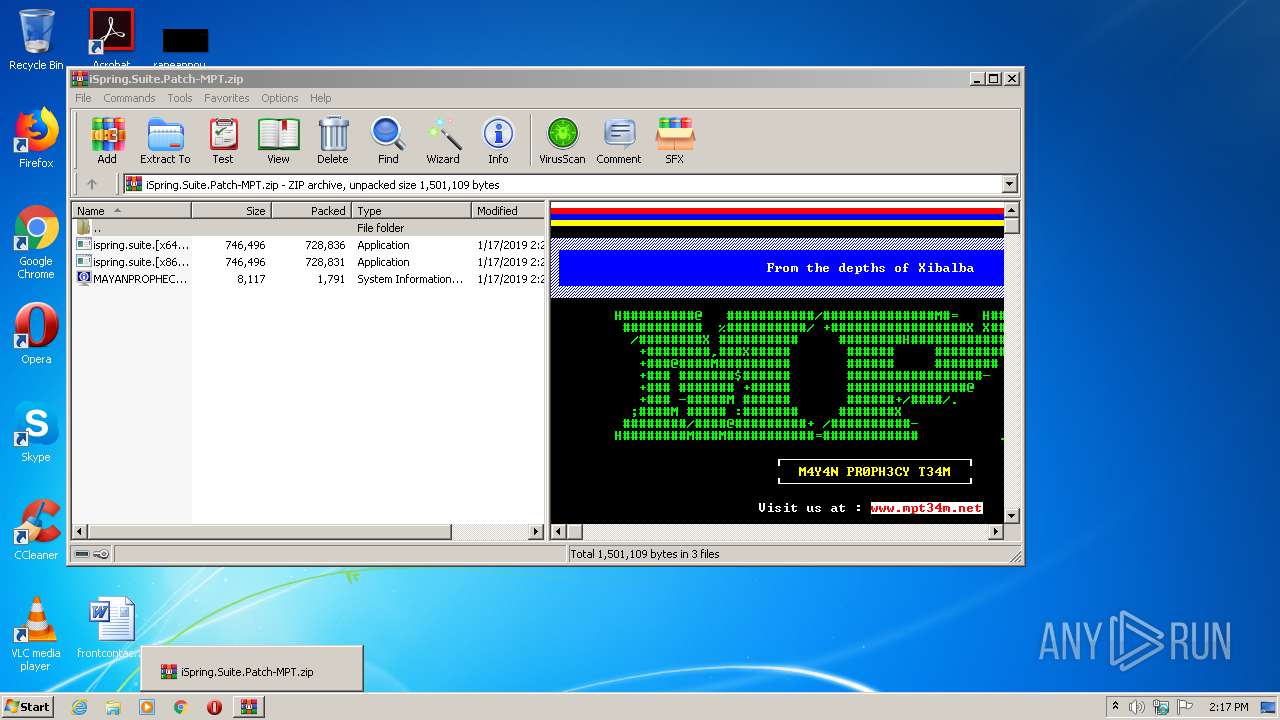Sort file list by Size column
Screen dimensions: 1280x720
[x=232, y=210]
